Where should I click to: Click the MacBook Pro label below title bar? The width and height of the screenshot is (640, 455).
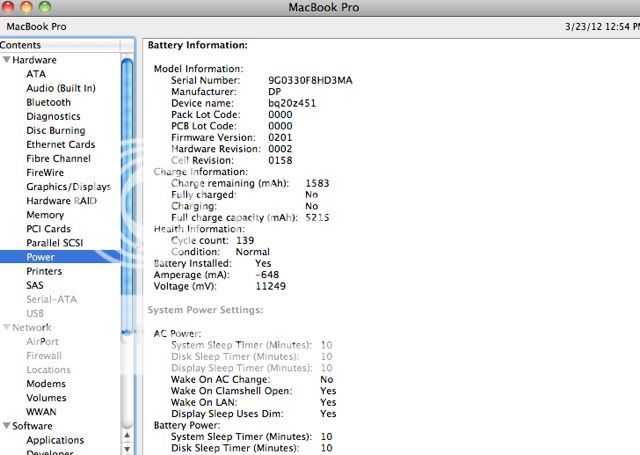click(x=36, y=27)
